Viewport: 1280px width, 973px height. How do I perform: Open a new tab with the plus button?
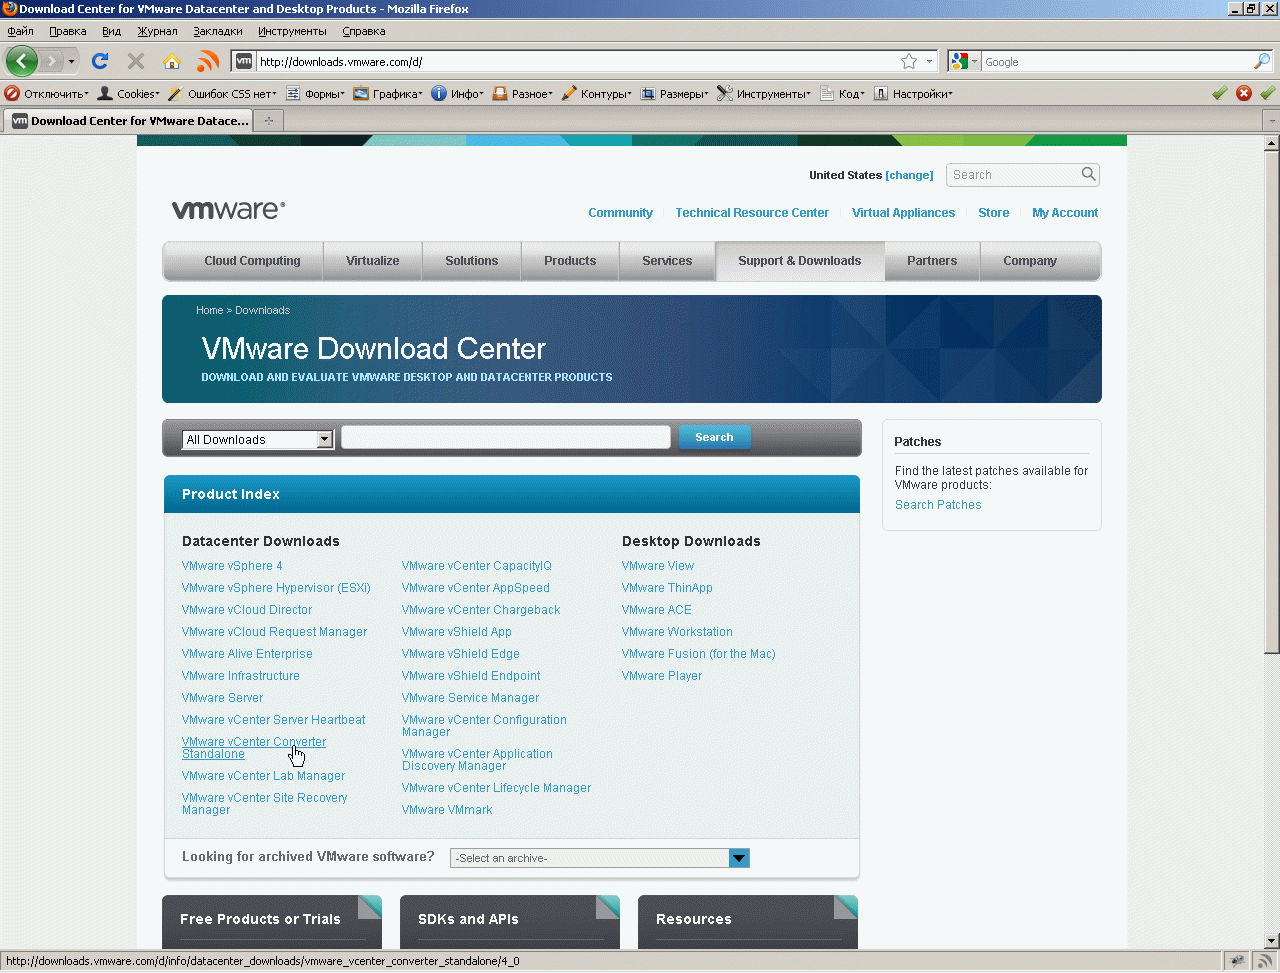(x=268, y=121)
